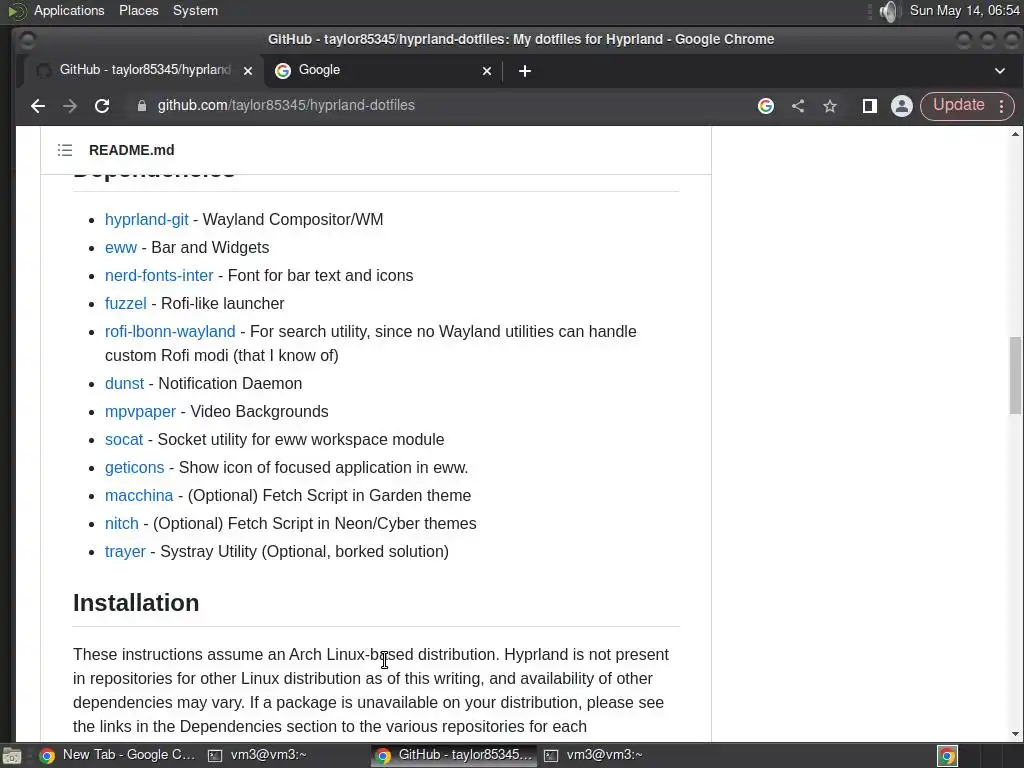
Task: Go back to the previous page
Action: click(37, 106)
